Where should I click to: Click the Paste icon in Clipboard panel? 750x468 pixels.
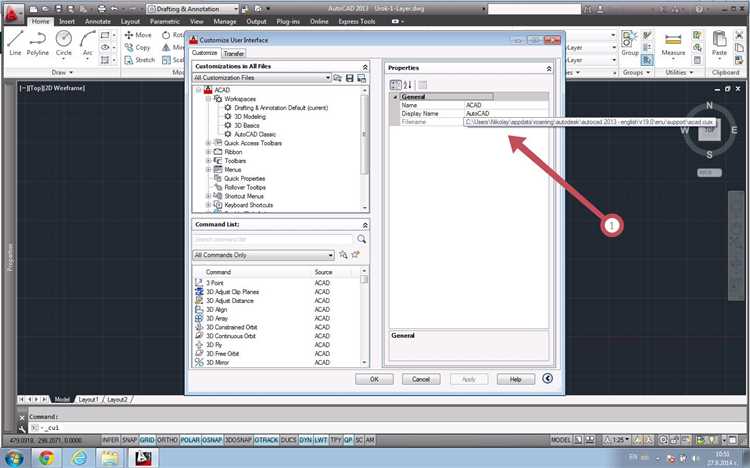coord(719,43)
